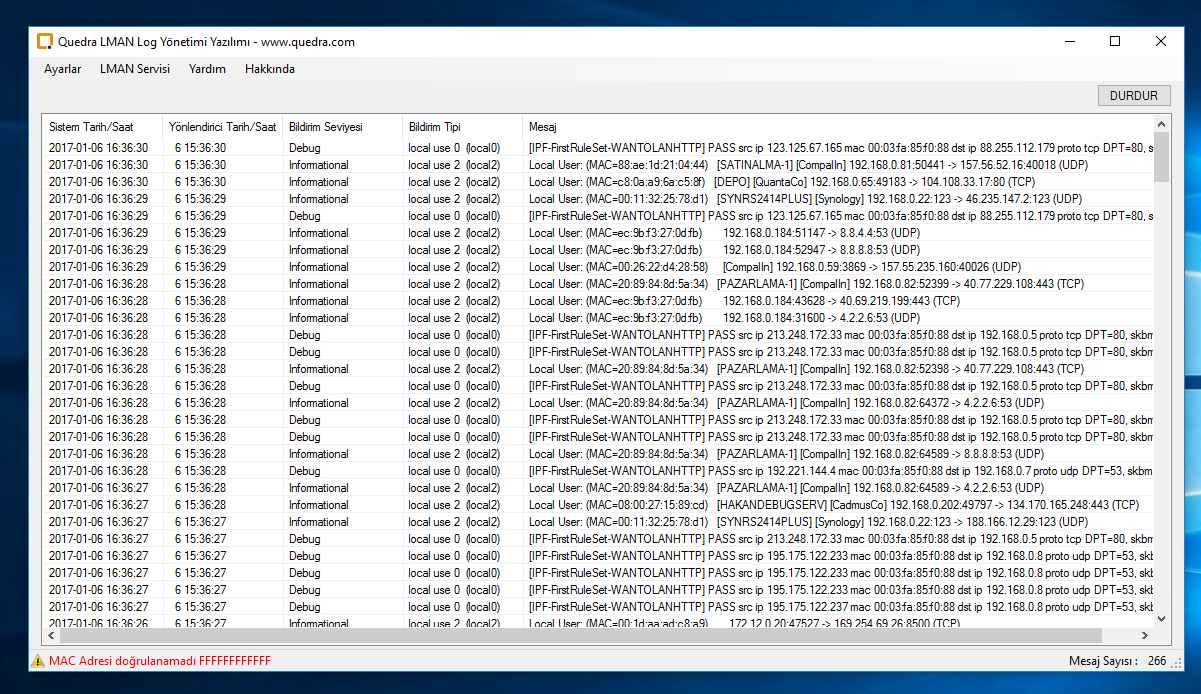Click the horizontal scrollbar right arrow
This screenshot has width=1201, height=694.
click(x=1145, y=635)
